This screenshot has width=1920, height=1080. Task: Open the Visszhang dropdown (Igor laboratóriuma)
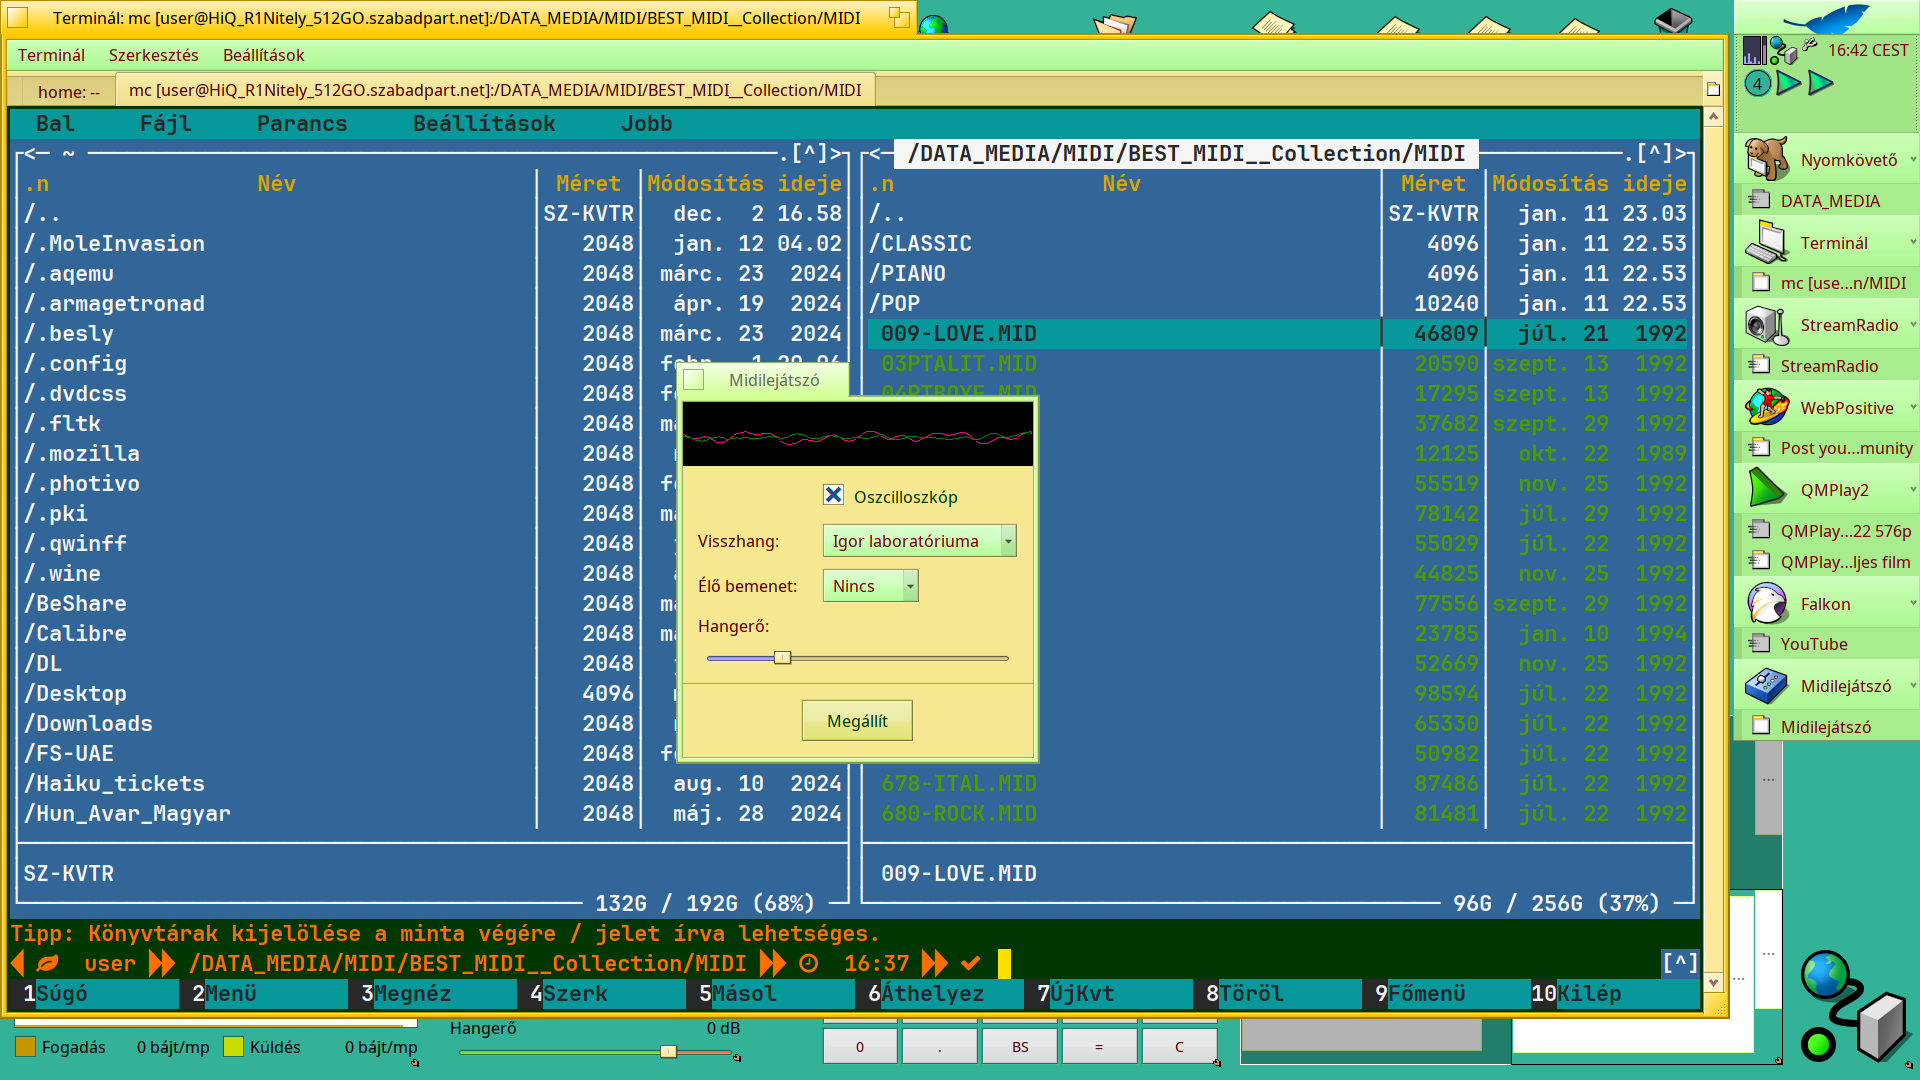pos(919,541)
